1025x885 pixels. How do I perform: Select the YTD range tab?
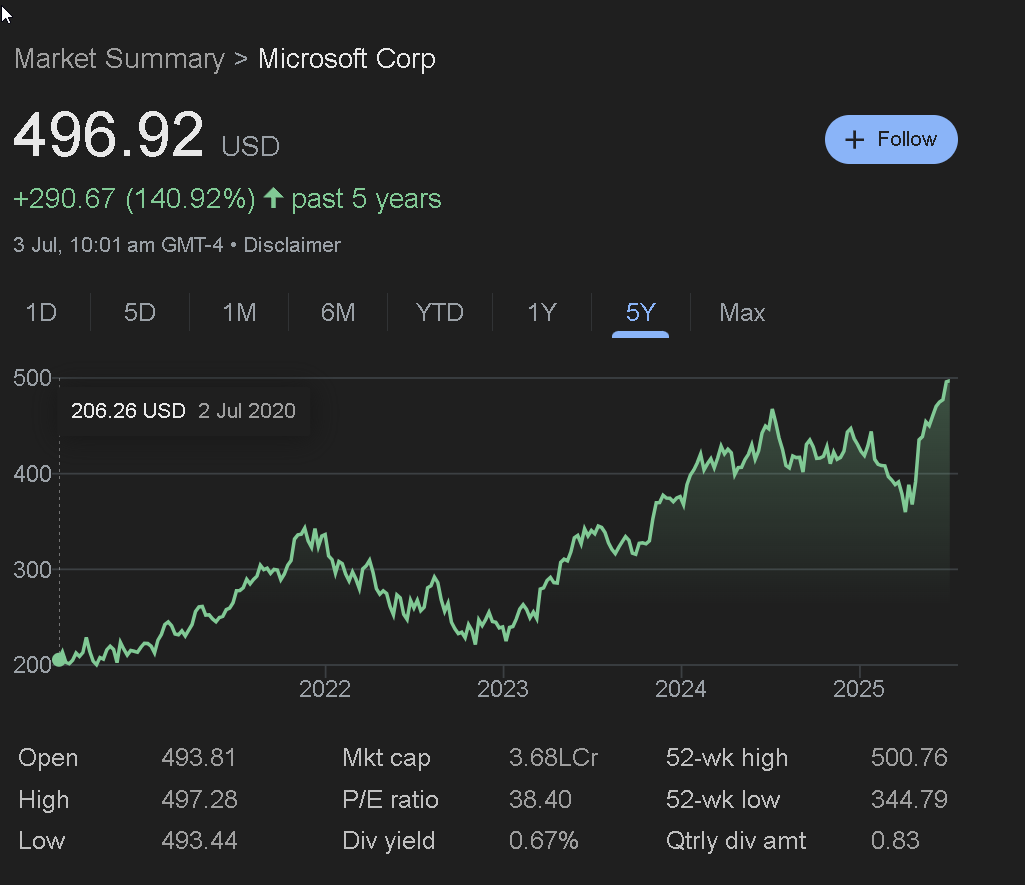(x=440, y=312)
